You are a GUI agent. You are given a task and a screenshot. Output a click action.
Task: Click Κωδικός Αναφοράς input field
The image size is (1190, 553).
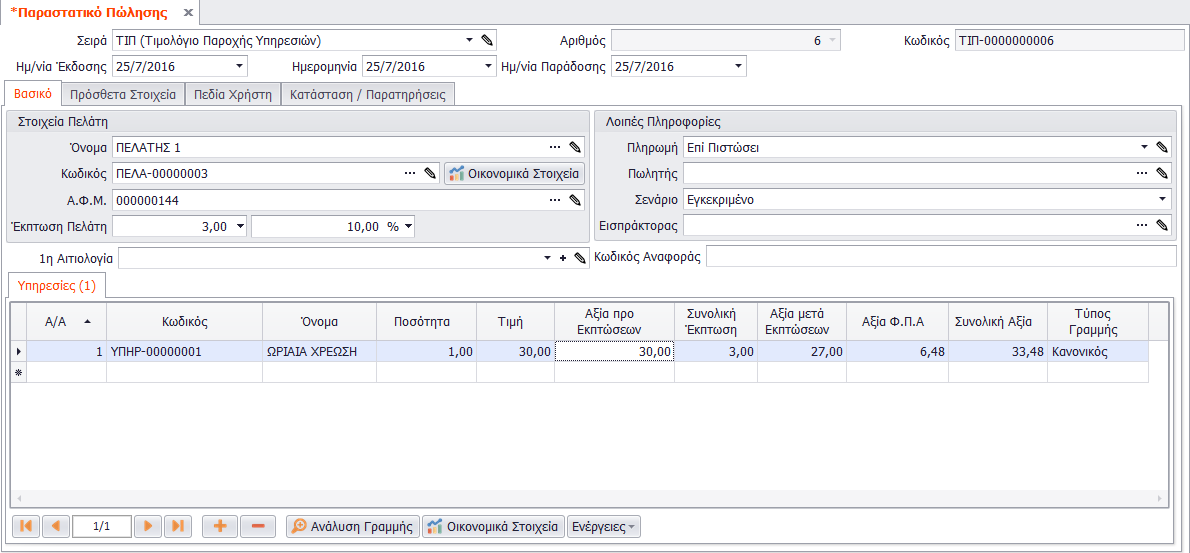tap(941, 257)
